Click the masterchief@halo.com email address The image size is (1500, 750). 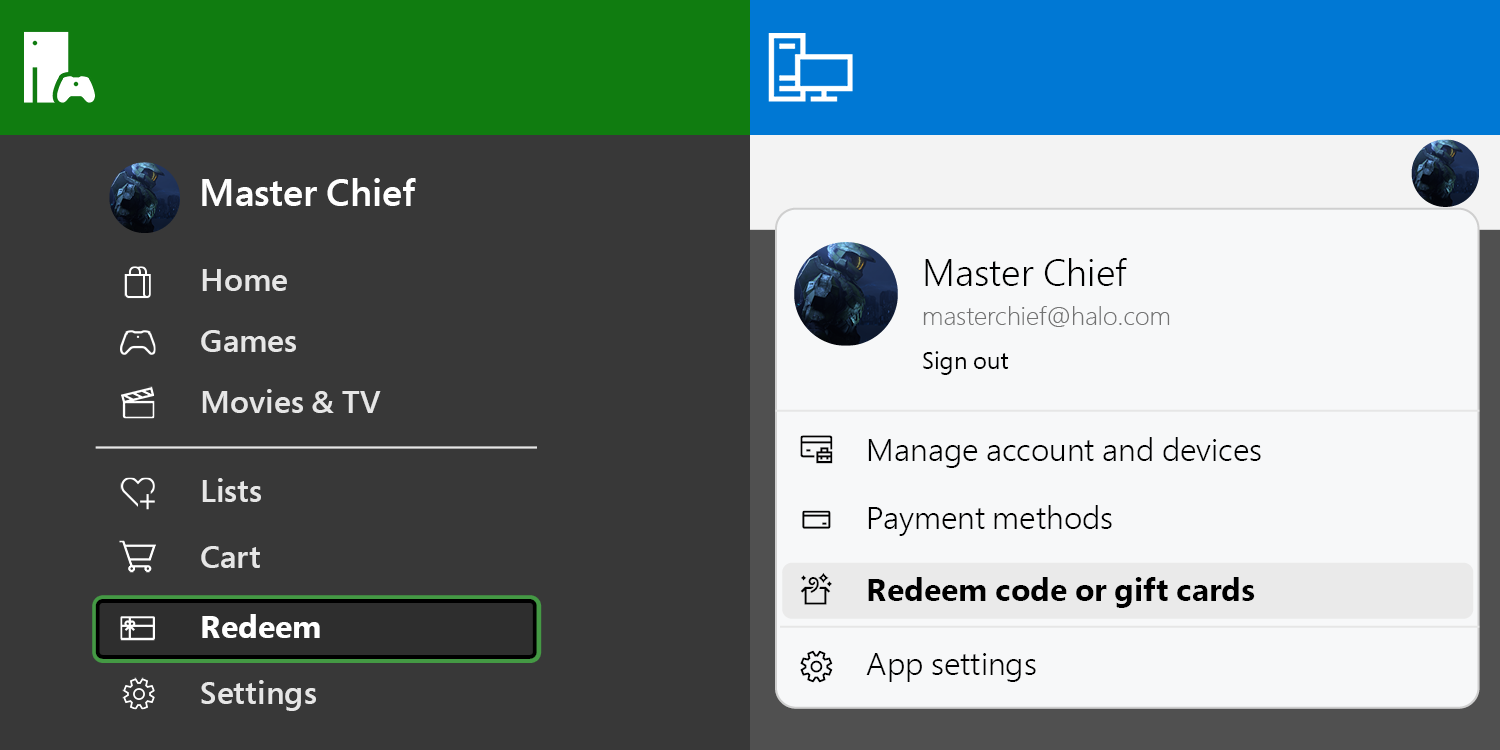(1045, 317)
